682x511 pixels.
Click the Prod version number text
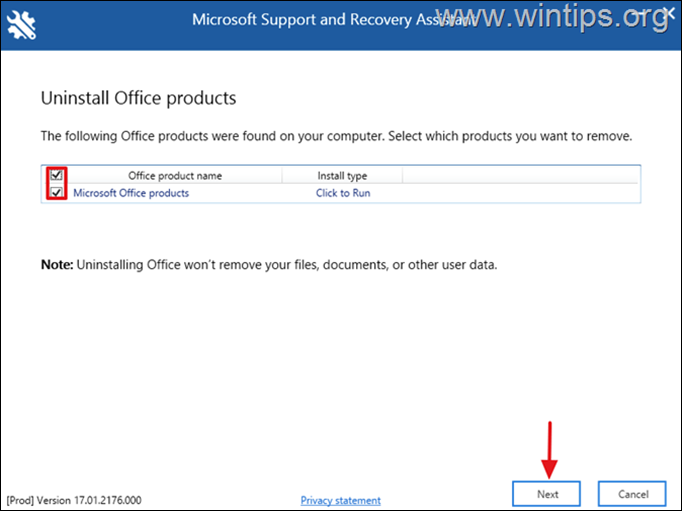pos(74,500)
